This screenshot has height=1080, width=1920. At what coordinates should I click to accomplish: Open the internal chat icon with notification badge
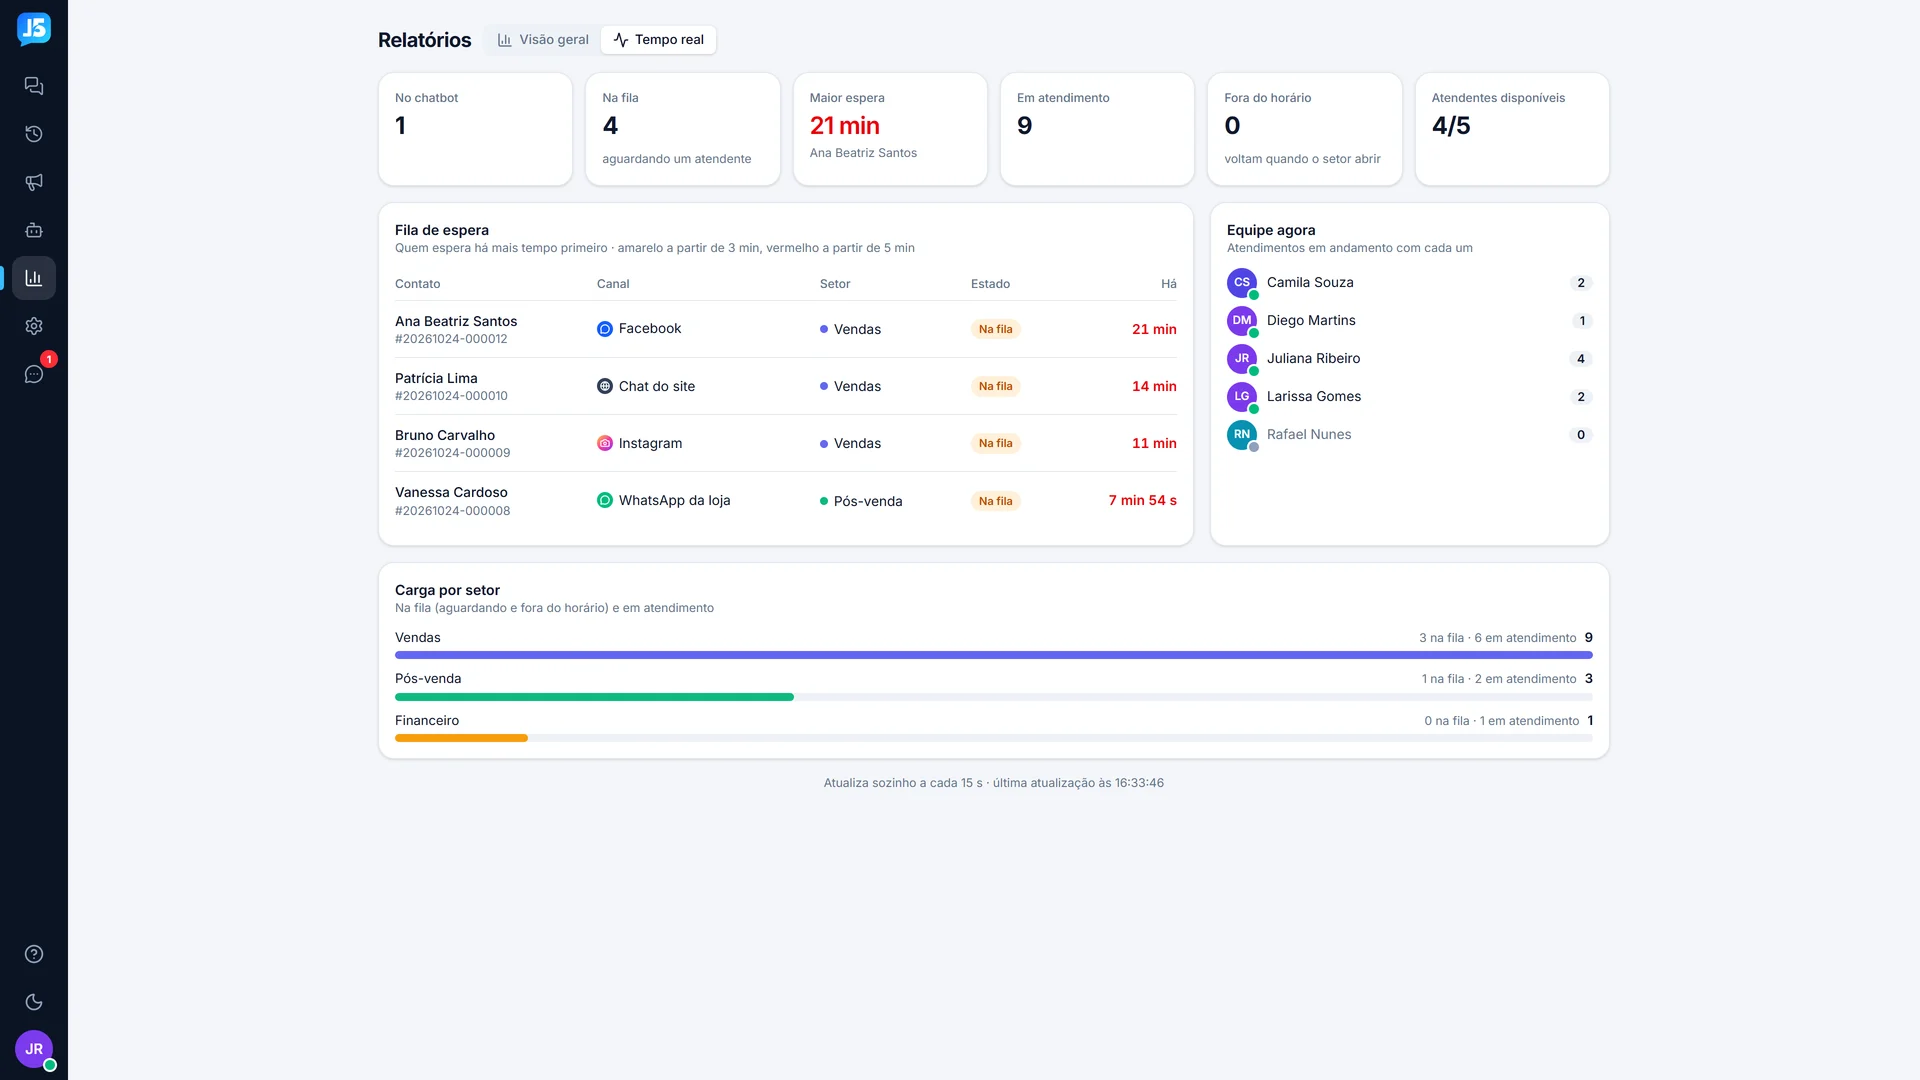click(34, 374)
